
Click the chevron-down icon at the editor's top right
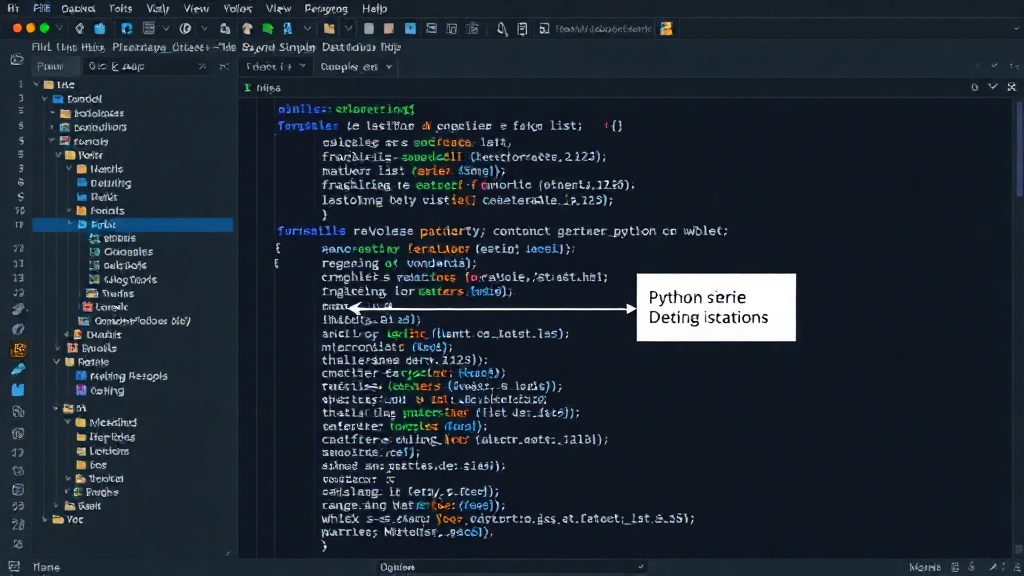point(993,87)
